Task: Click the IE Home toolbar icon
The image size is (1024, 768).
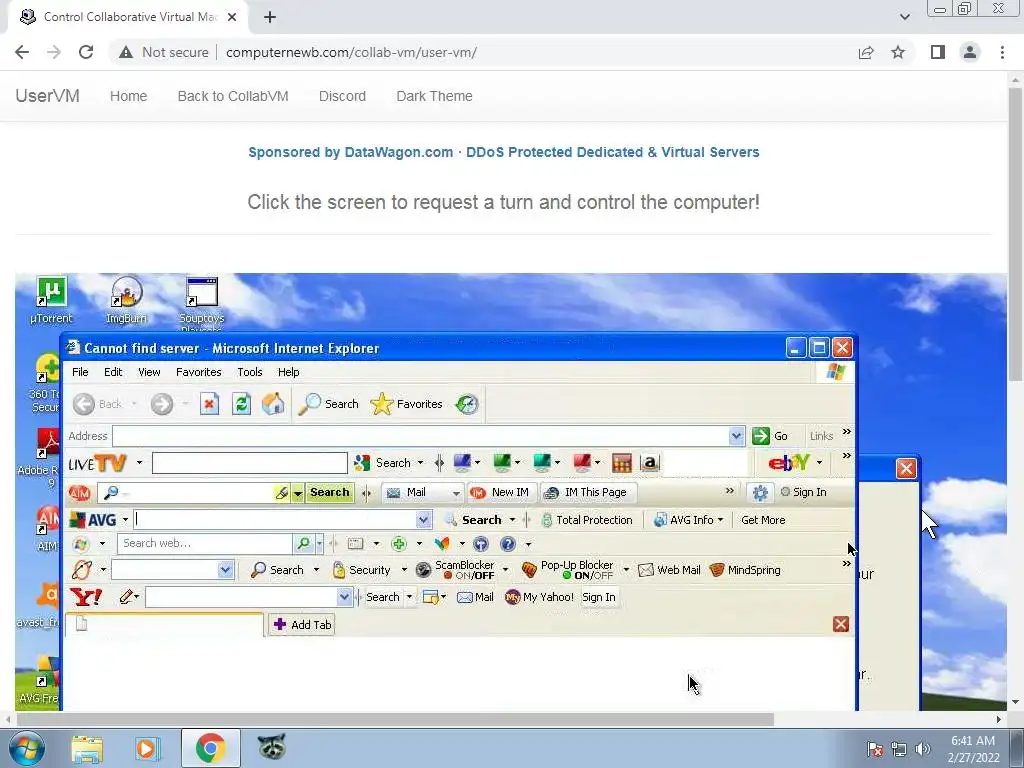Action: pos(273,404)
